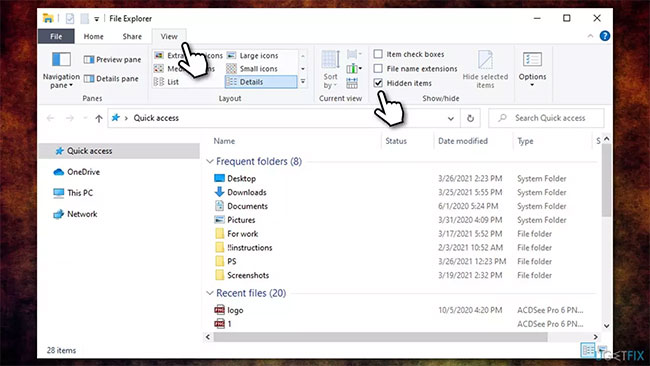Select the Large icons layout
This screenshot has width=650, height=366.
(x=253, y=56)
